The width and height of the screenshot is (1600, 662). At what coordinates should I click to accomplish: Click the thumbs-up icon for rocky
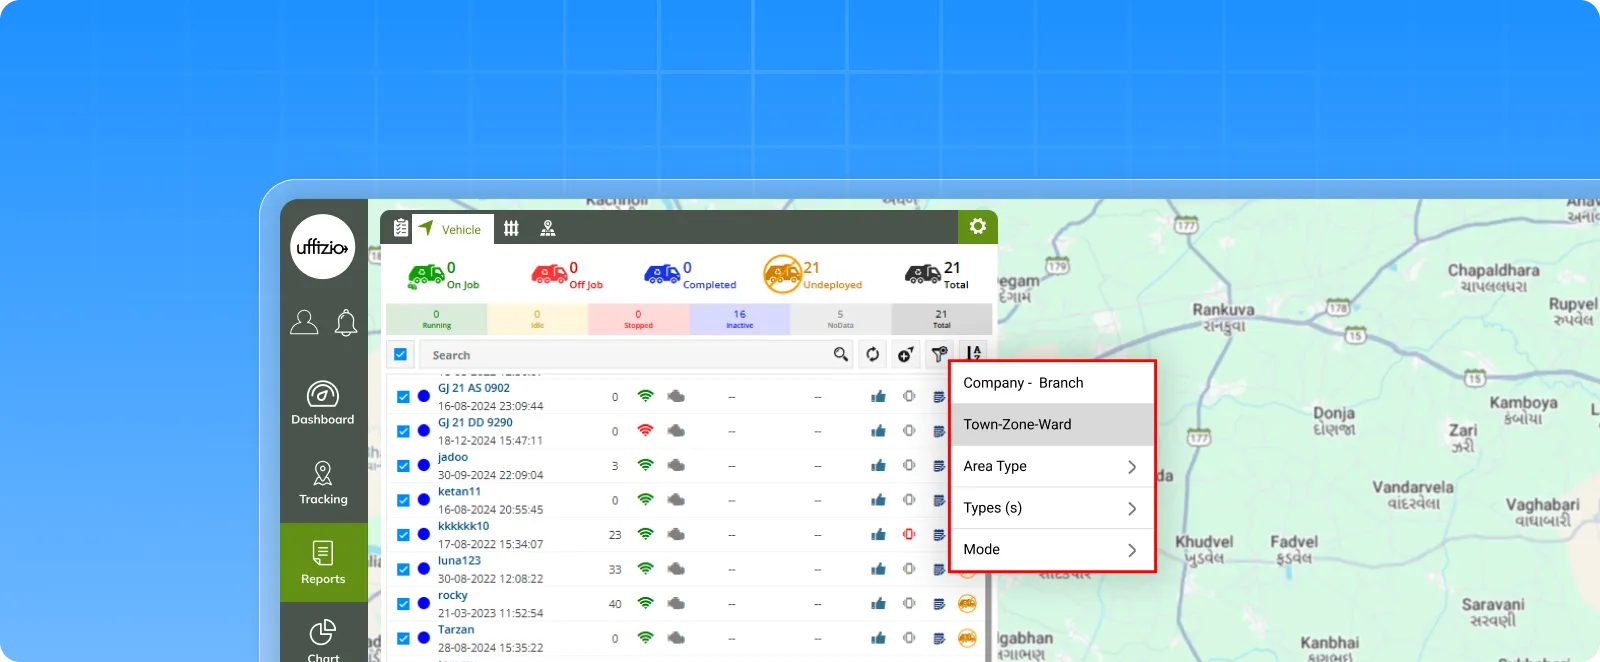[878, 604]
